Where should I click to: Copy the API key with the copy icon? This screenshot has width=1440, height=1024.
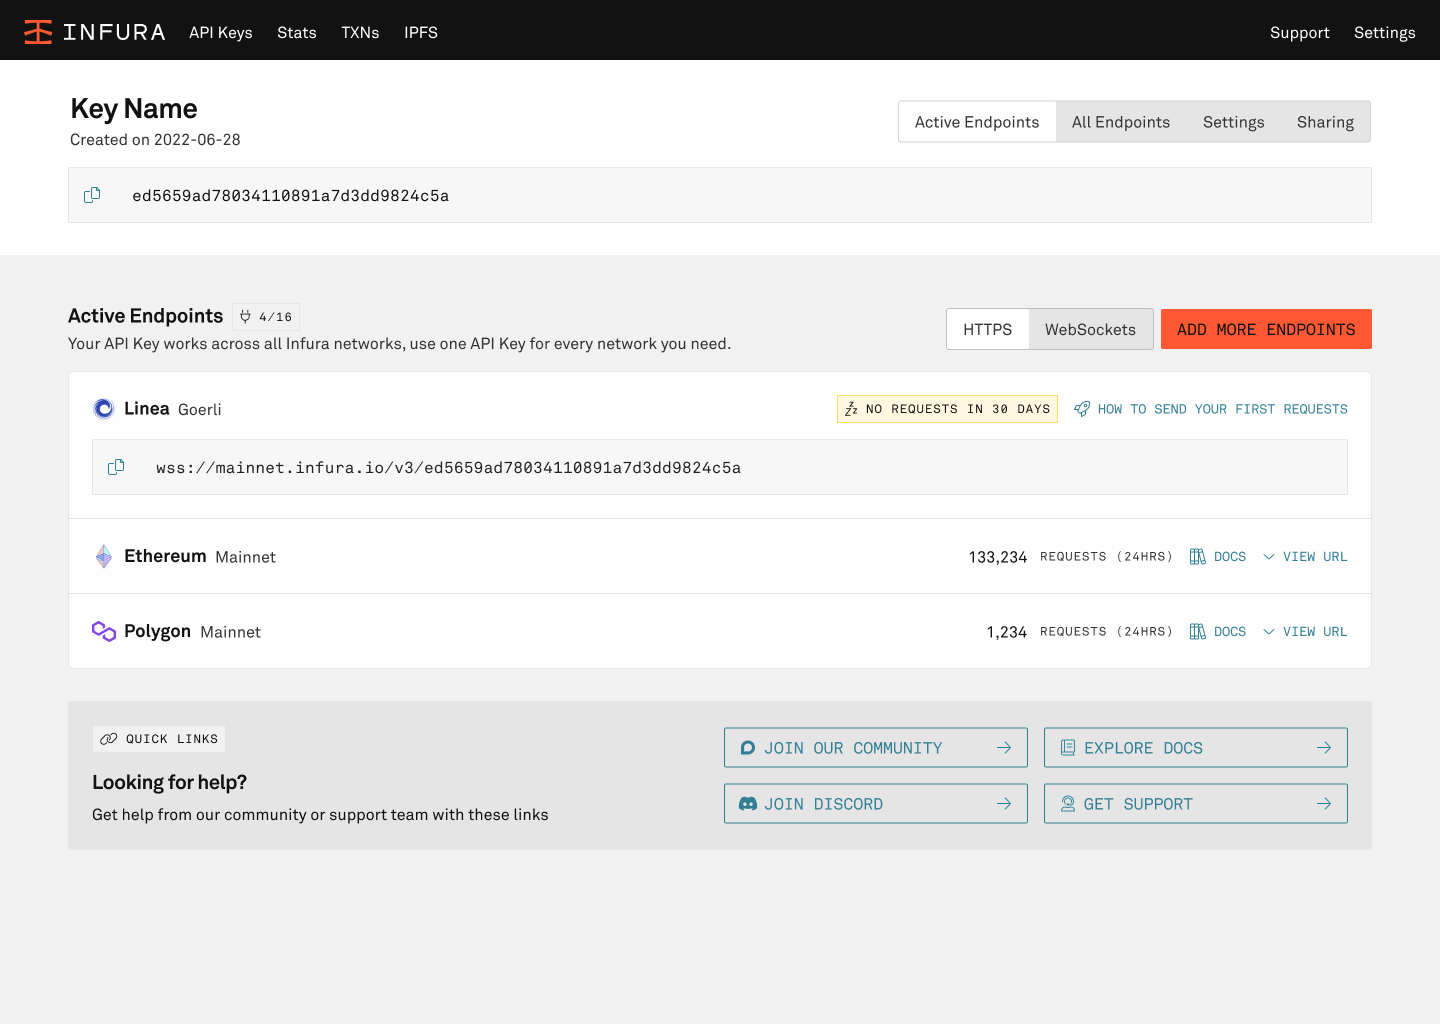92,195
